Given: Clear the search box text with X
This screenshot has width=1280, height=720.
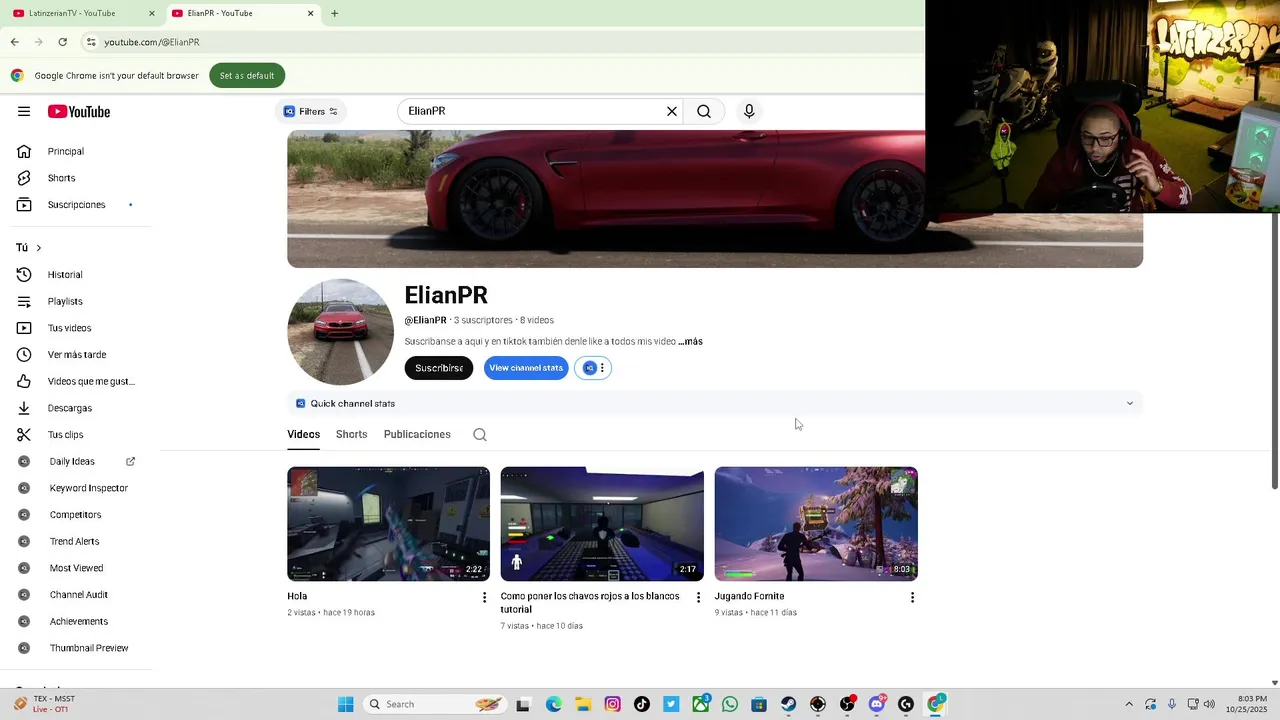Looking at the screenshot, I should tap(672, 111).
